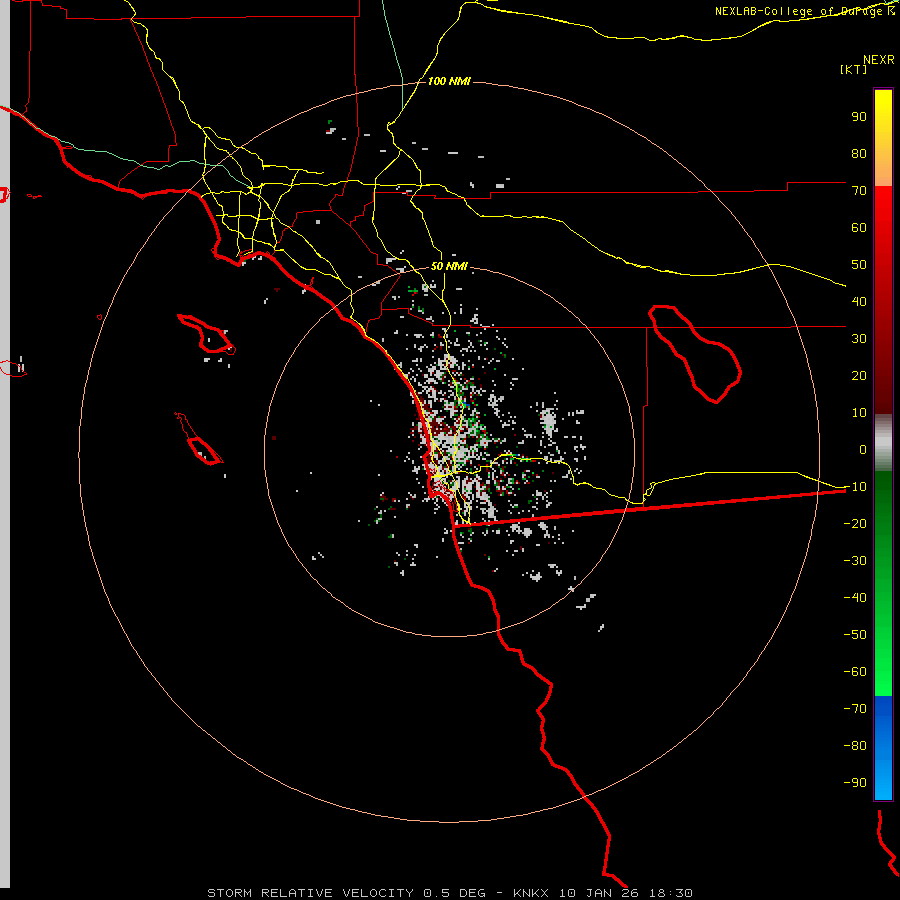Screen dimensions: 900x900
Task: Click the -90 value on the velocity scale
Action: (855, 783)
